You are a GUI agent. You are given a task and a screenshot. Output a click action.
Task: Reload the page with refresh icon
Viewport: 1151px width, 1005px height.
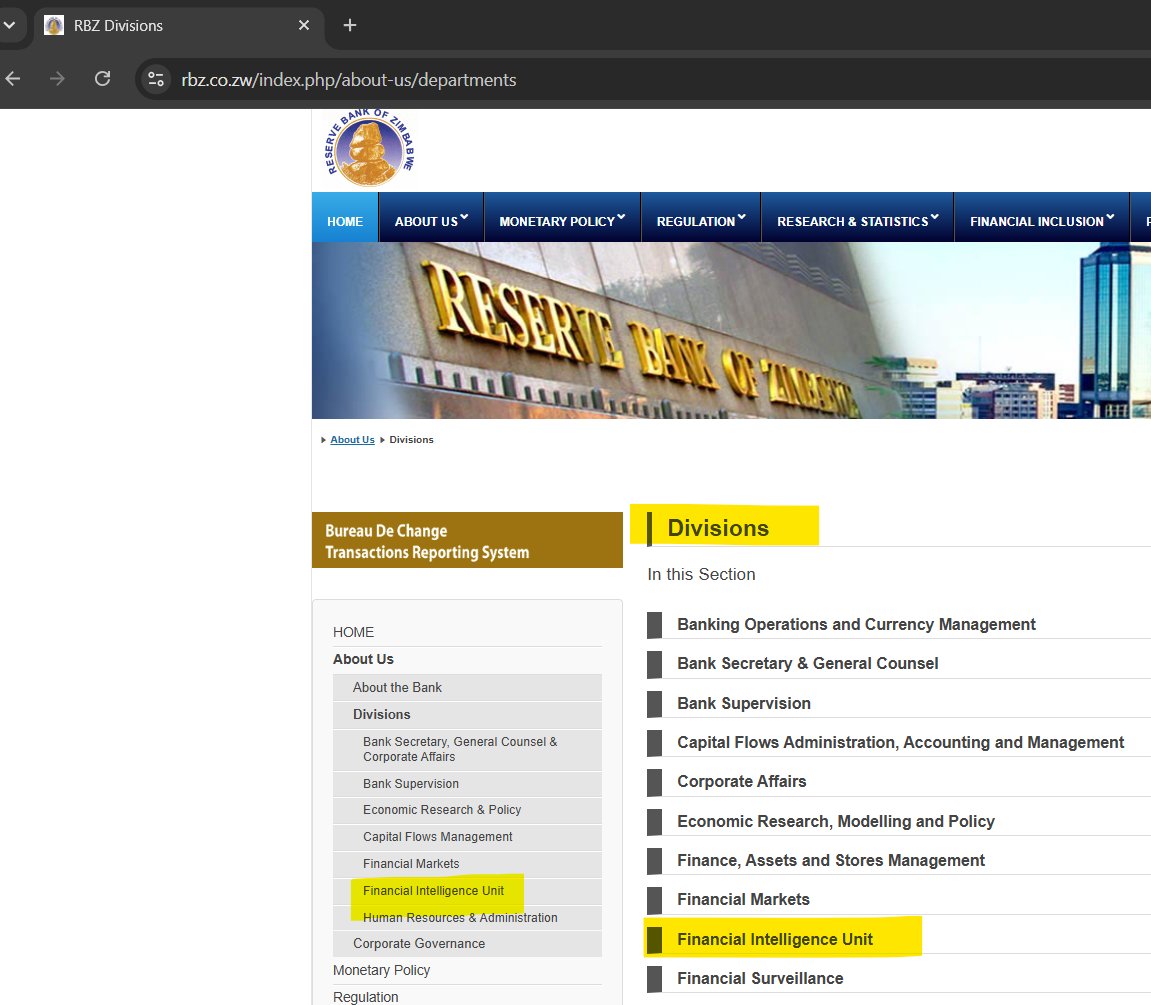click(103, 79)
